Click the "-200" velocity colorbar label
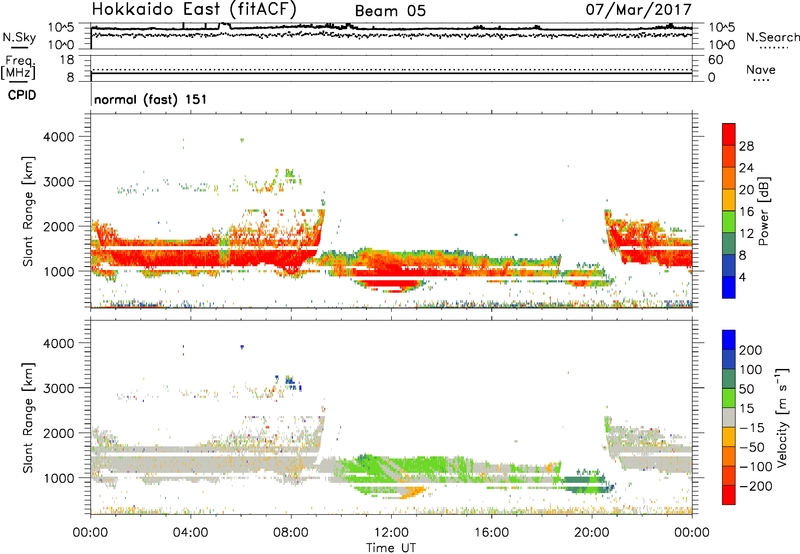The width and height of the screenshot is (800, 554). pyautogui.click(x=756, y=486)
